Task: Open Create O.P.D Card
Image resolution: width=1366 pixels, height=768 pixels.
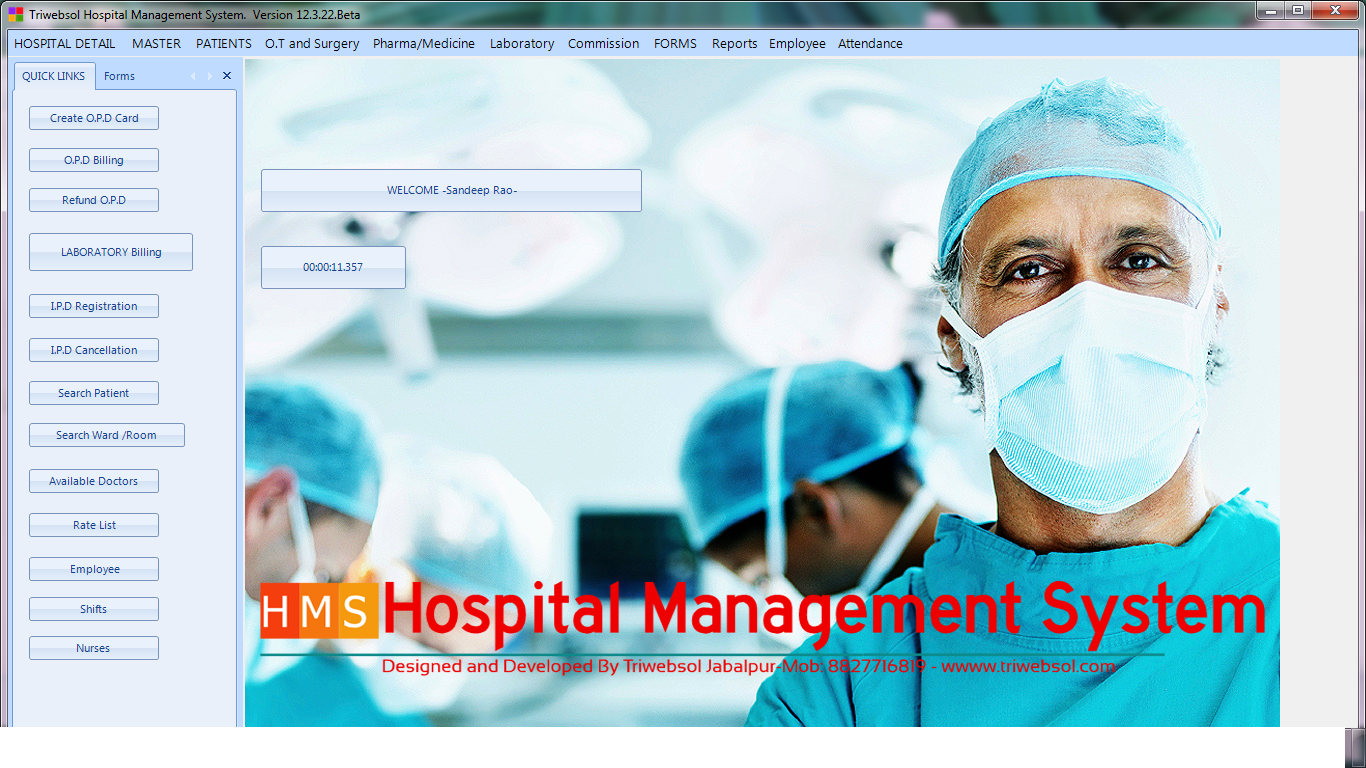Action: [x=93, y=117]
